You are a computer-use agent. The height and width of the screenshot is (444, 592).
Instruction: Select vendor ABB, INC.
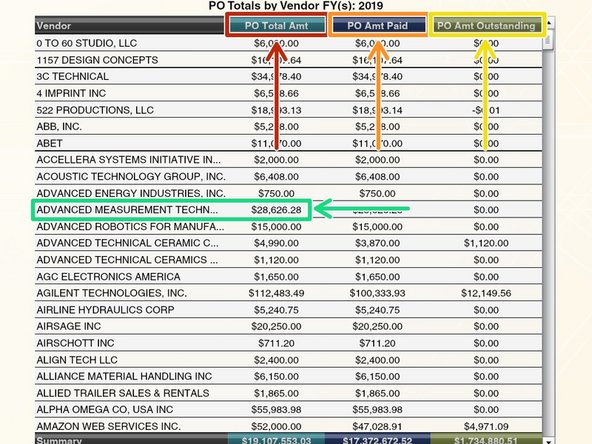[59, 126]
